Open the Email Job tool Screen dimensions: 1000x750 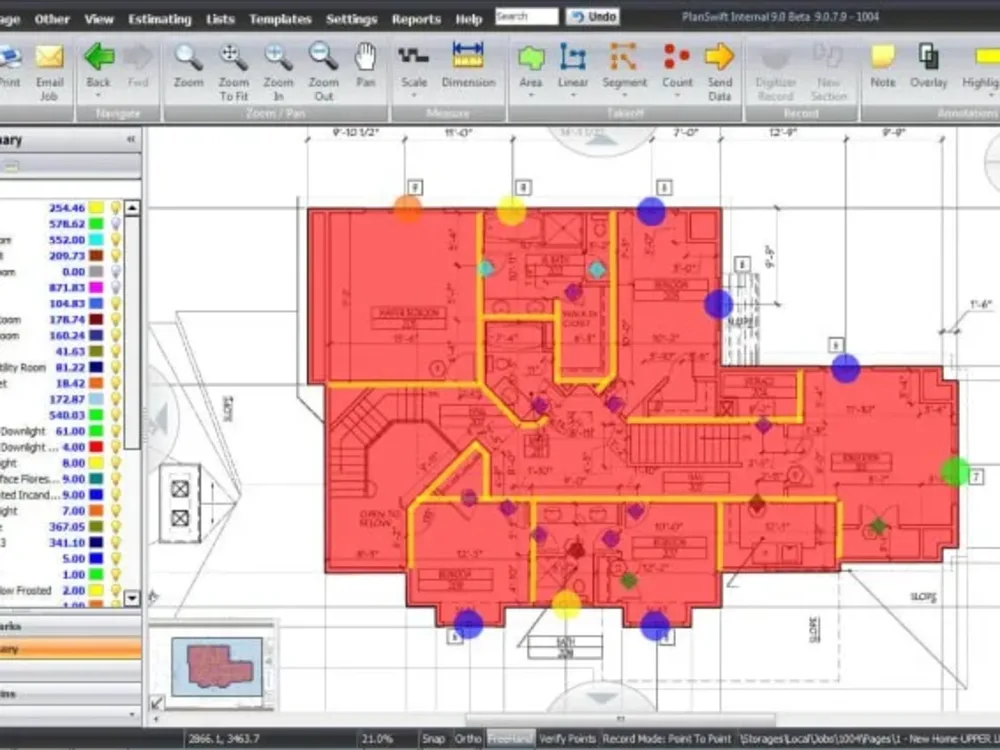pyautogui.click(x=49, y=71)
